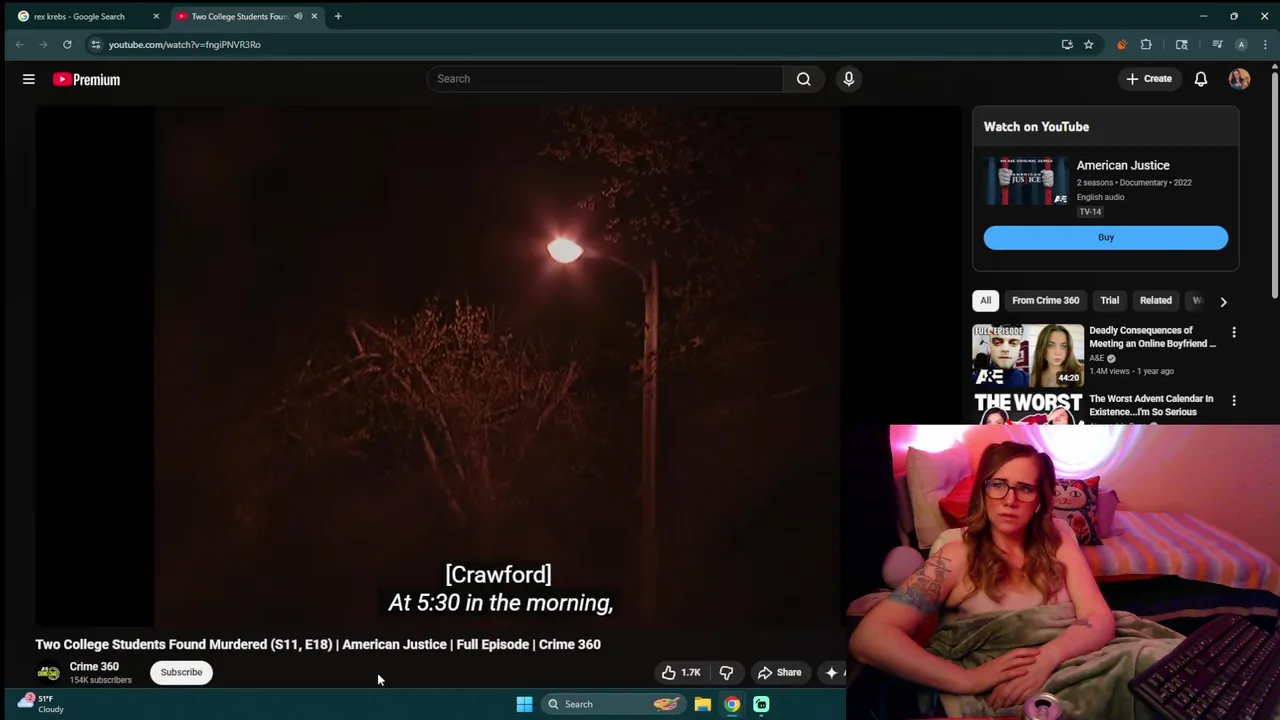Open The Worst Advent Calendar thumbnail

tap(1027, 408)
